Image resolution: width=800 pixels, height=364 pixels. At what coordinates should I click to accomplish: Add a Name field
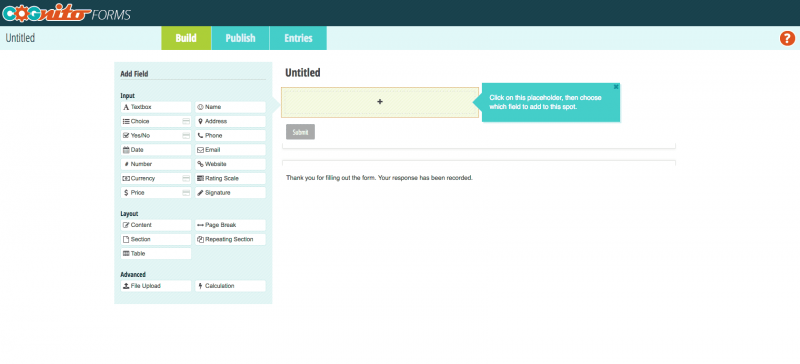click(230, 107)
